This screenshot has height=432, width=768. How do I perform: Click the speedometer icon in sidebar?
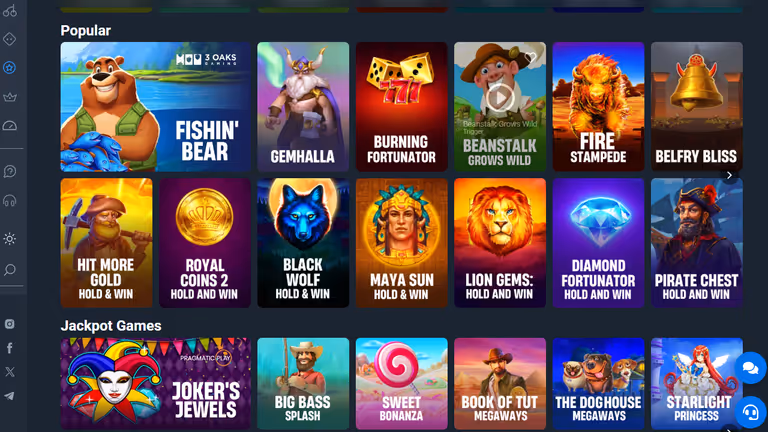[x=10, y=126]
